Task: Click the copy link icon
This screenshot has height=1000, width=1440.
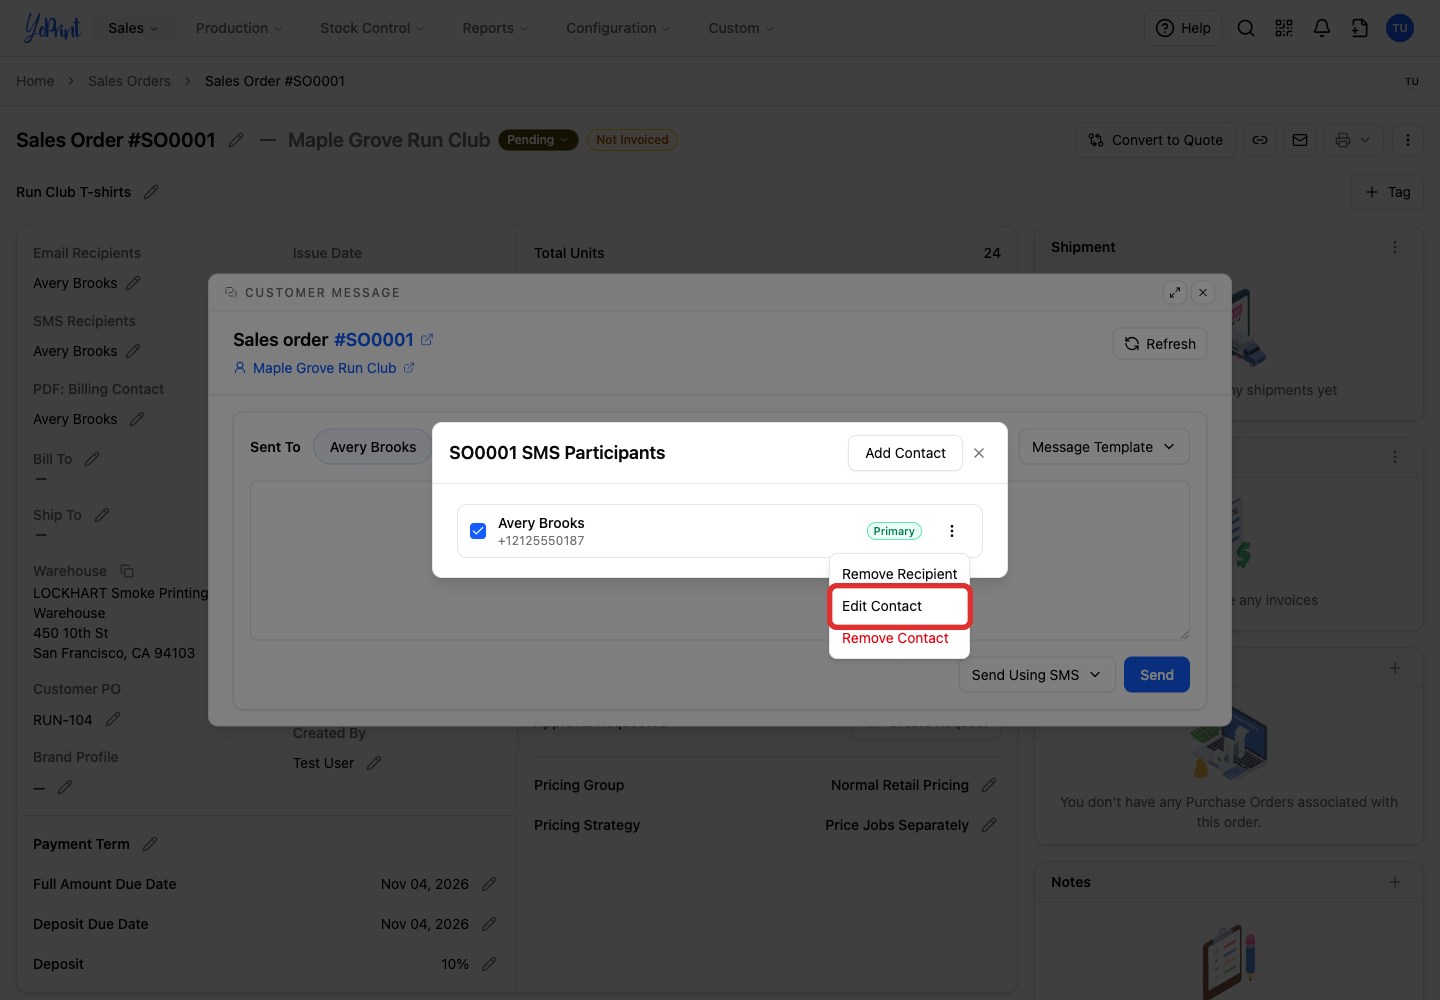Action: (1260, 140)
